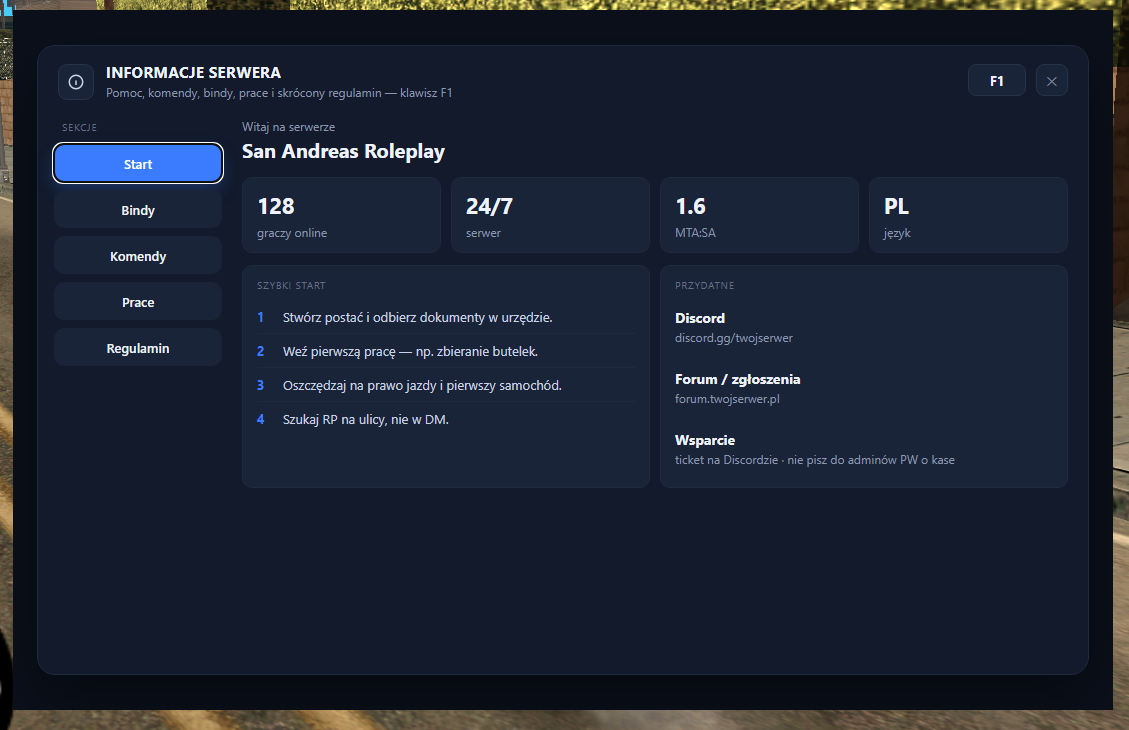This screenshot has width=1129, height=730.
Task: Click the PL język stat card
Action: pyautogui.click(x=968, y=215)
